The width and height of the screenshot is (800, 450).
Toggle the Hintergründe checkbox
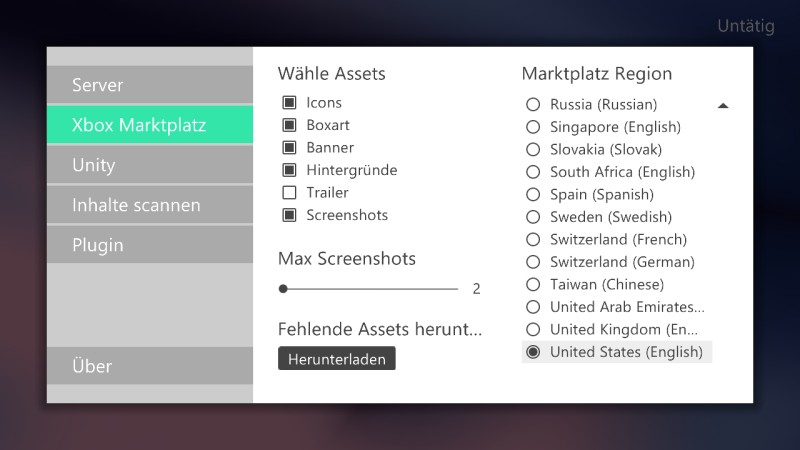(x=289, y=170)
